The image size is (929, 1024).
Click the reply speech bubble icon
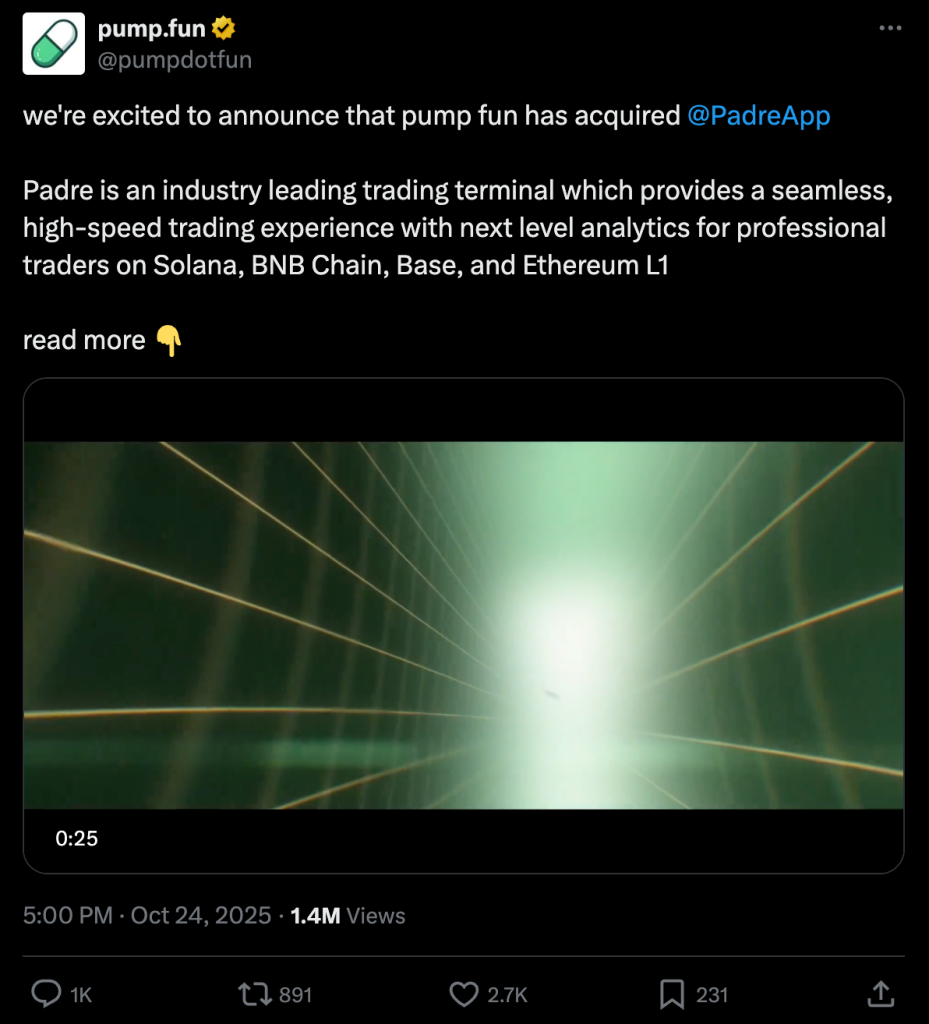pos(46,994)
